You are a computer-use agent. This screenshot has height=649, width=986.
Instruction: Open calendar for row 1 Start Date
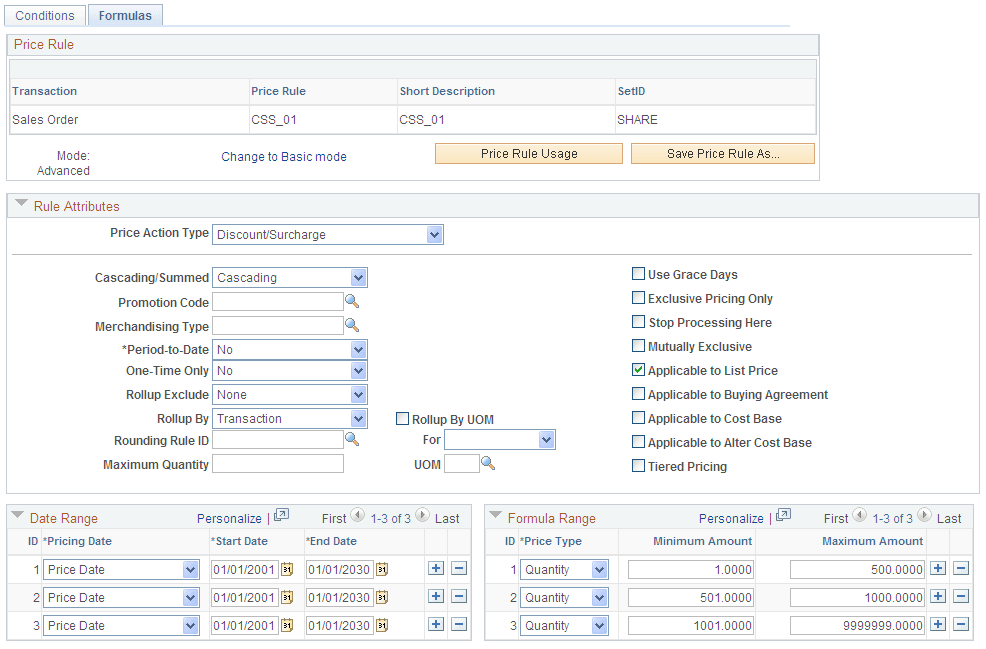click(x=287, y=569)
